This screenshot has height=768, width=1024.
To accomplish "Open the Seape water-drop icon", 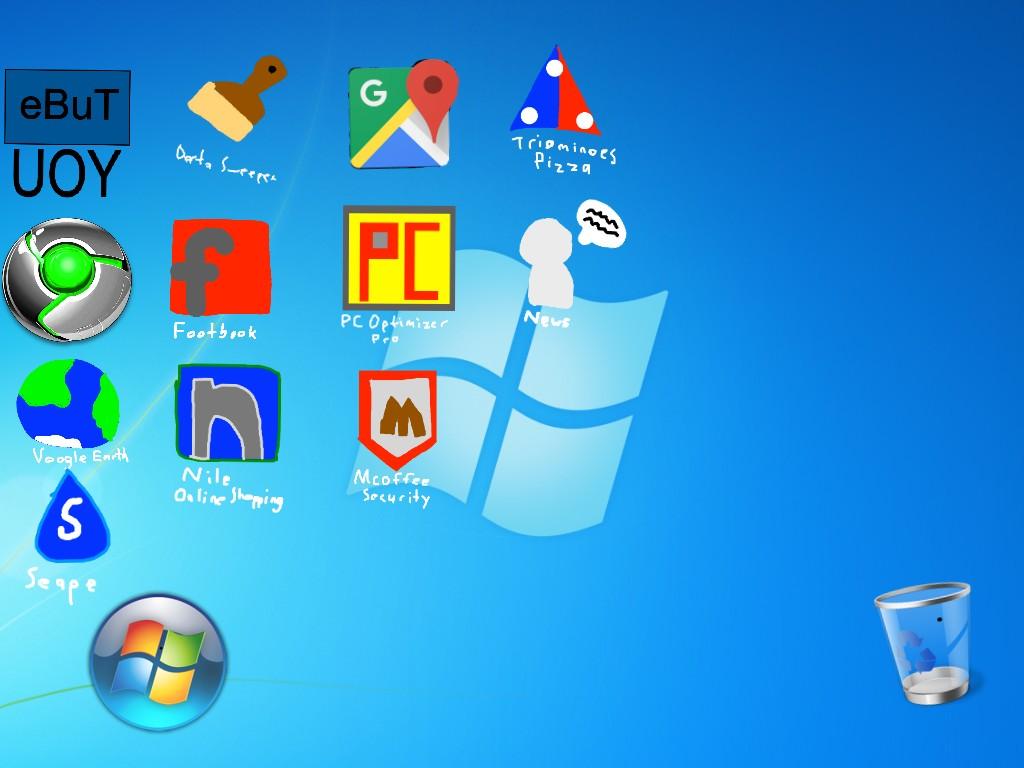I will 72,516.
